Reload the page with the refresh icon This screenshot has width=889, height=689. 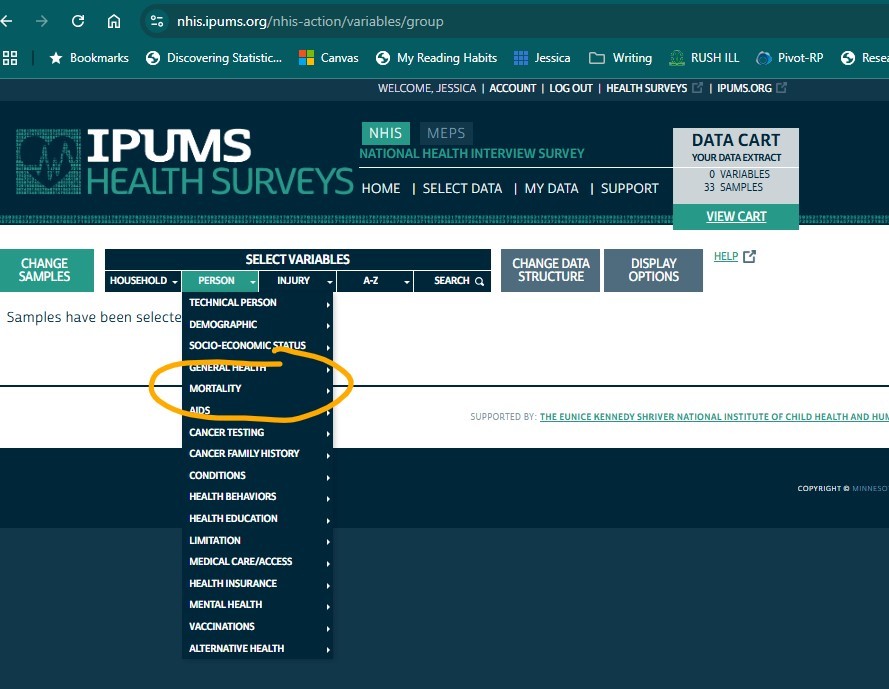(78, 22)
